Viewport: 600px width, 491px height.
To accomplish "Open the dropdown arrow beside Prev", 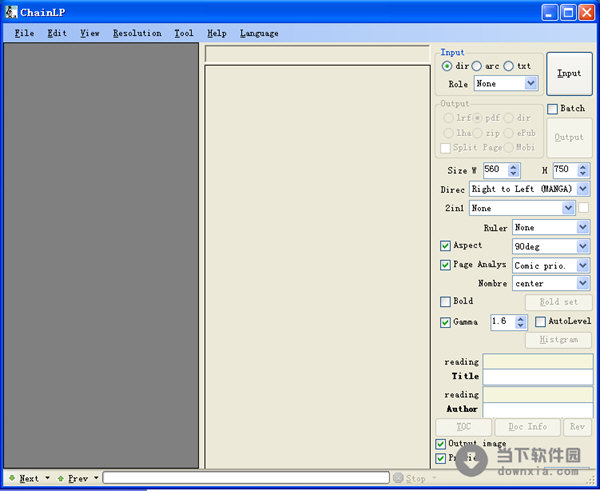I will point(96,478).
